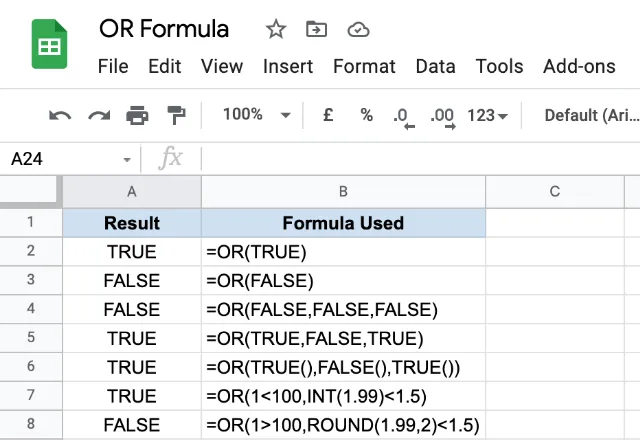Click the Undo arrow icon
Screen dimensions: 640x440
point(60,116)
